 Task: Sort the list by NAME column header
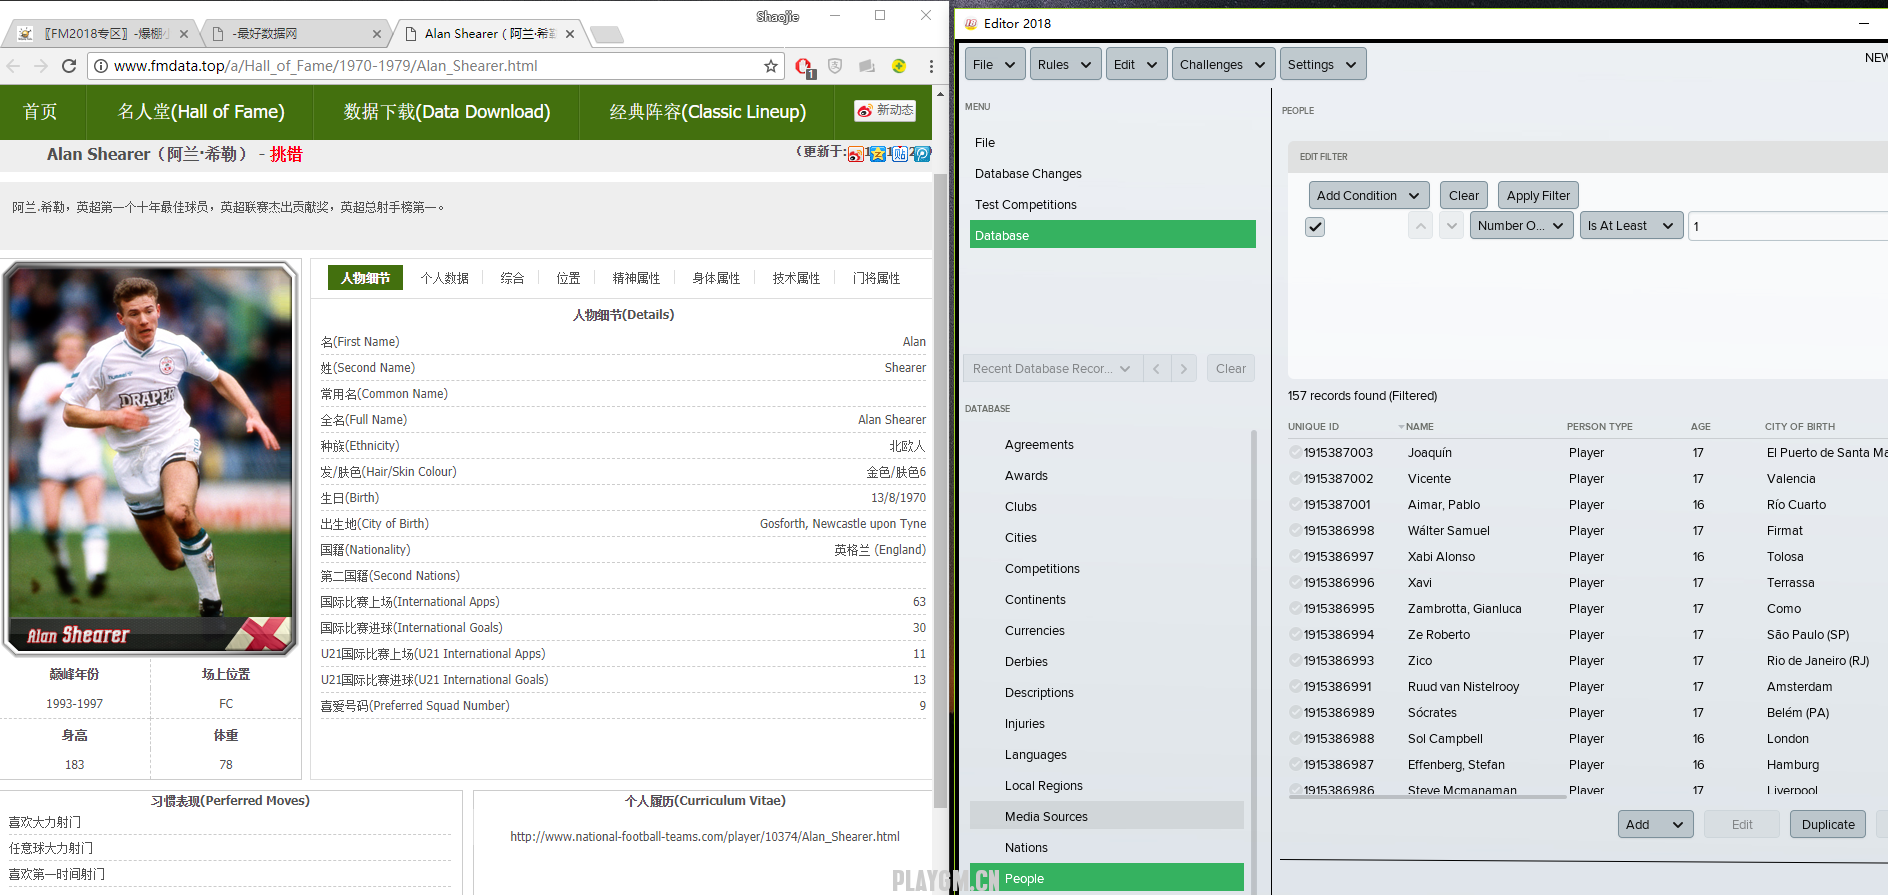(x=1420, y=427)
